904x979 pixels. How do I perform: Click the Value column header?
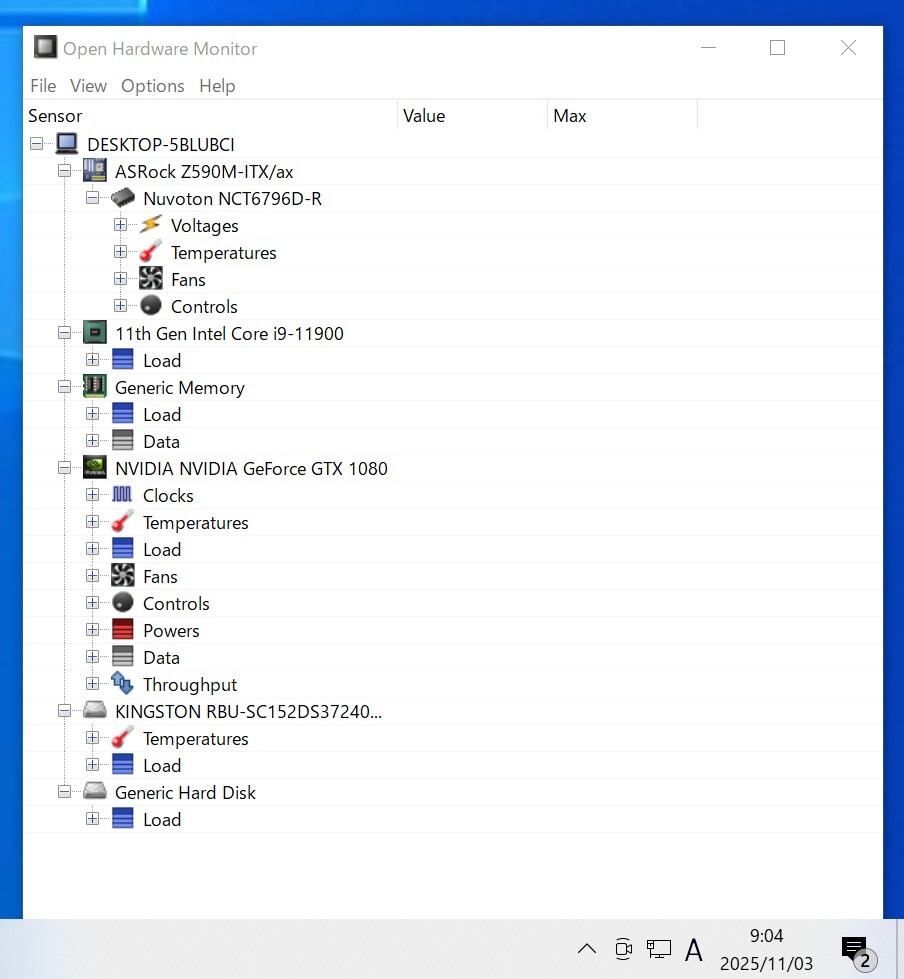[470, 116]
